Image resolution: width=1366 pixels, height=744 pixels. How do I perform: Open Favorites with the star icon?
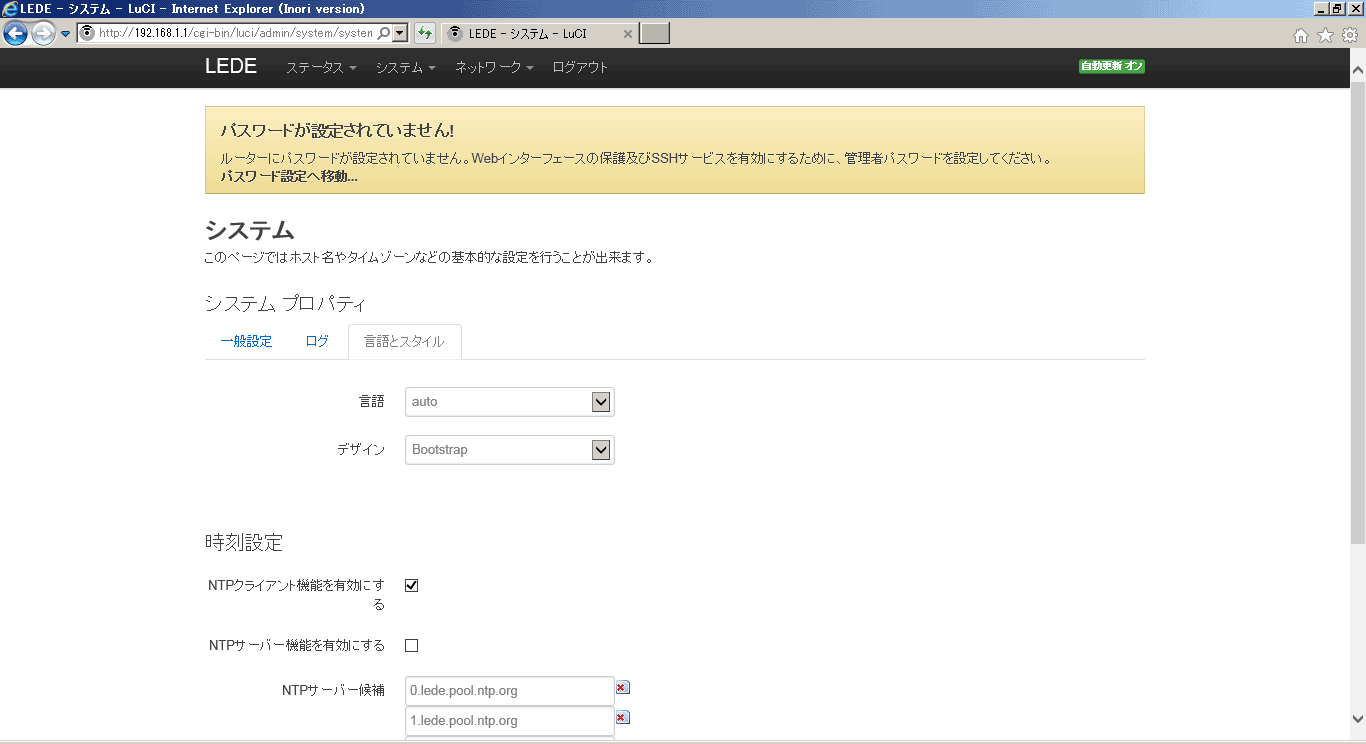tap(1325, 35)
